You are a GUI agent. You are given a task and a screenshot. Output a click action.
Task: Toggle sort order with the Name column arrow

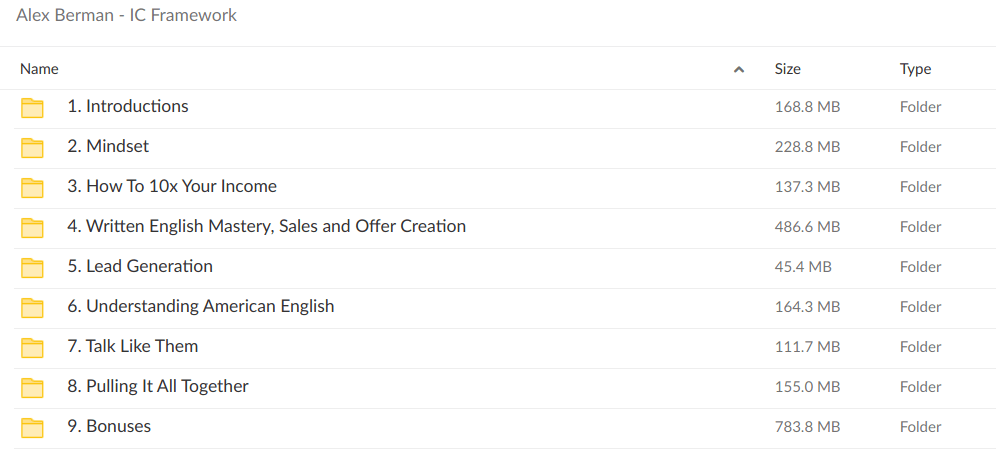pos(739,70)
